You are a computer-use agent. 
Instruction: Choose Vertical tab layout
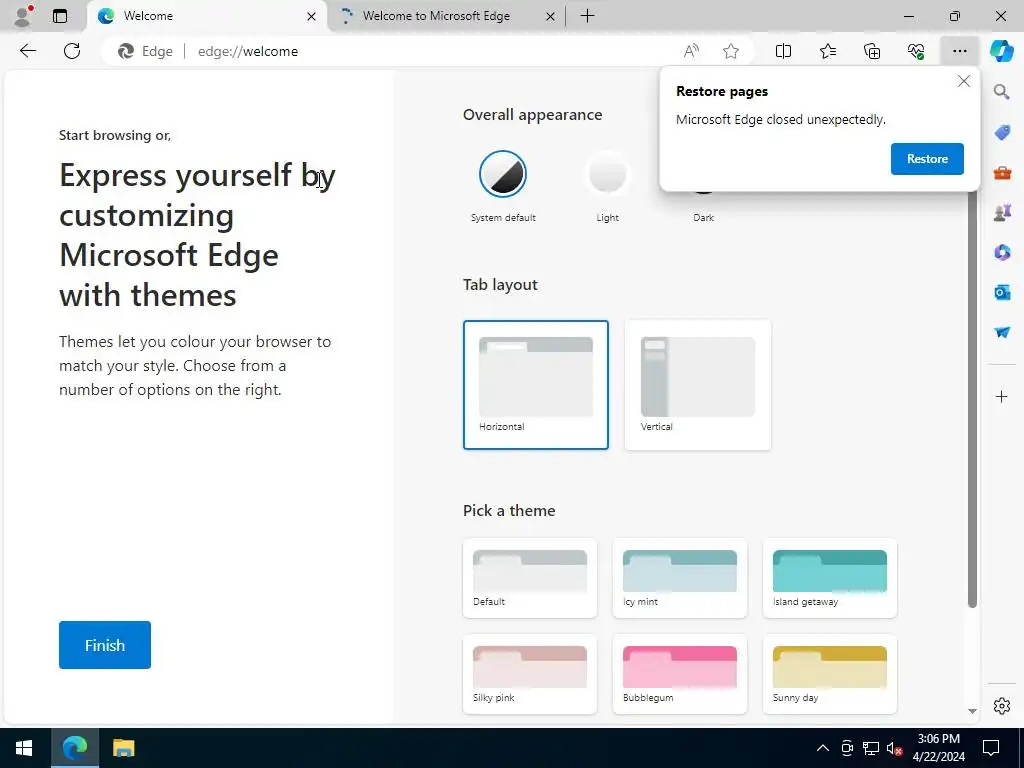point(697,385)
